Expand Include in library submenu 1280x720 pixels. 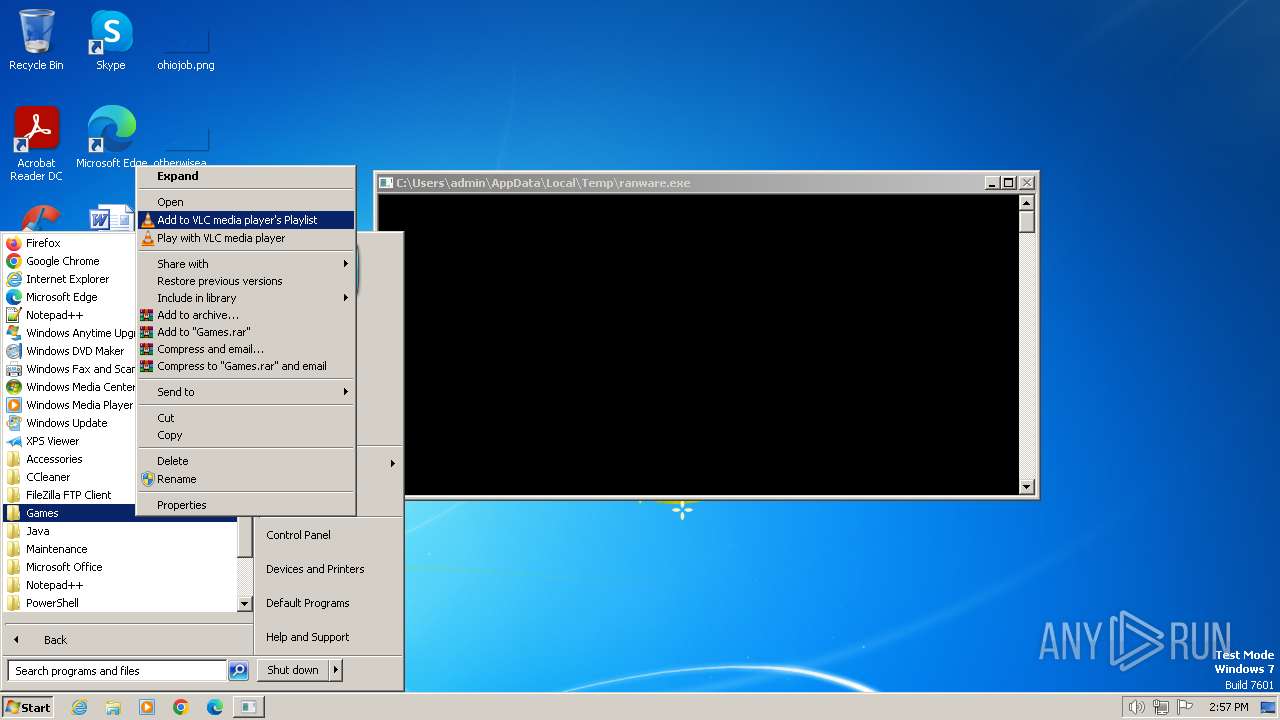pyautogui.click(x=246, y=298)
